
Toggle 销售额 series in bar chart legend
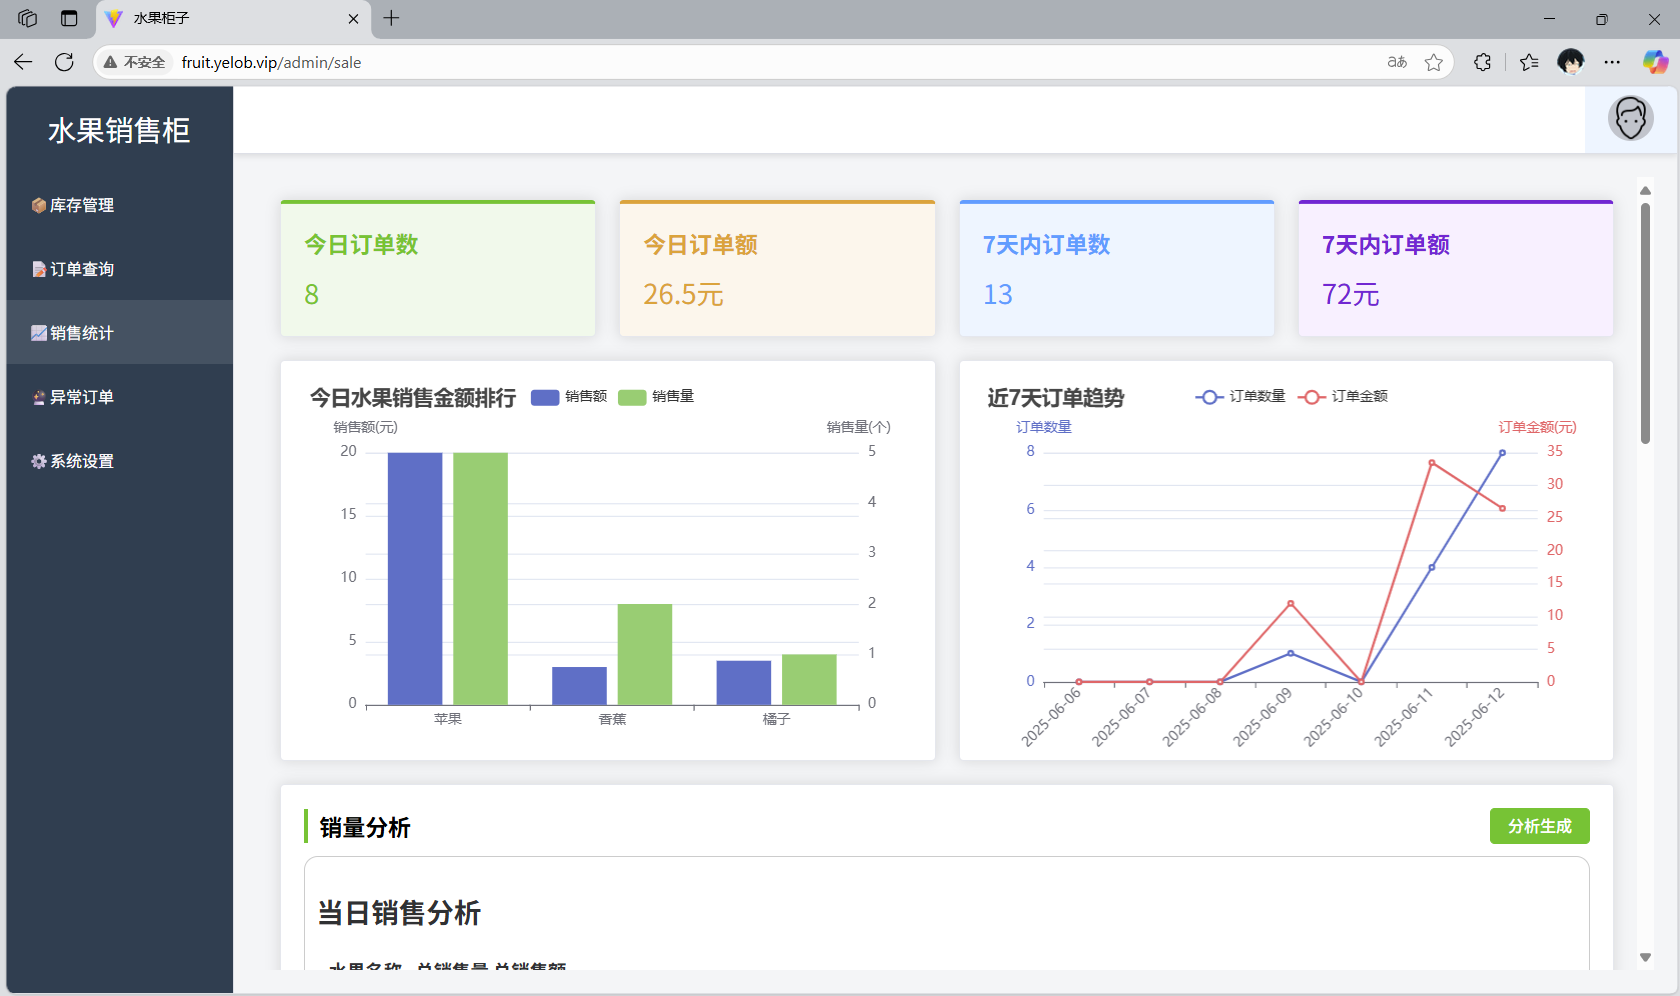click(569, 397)
